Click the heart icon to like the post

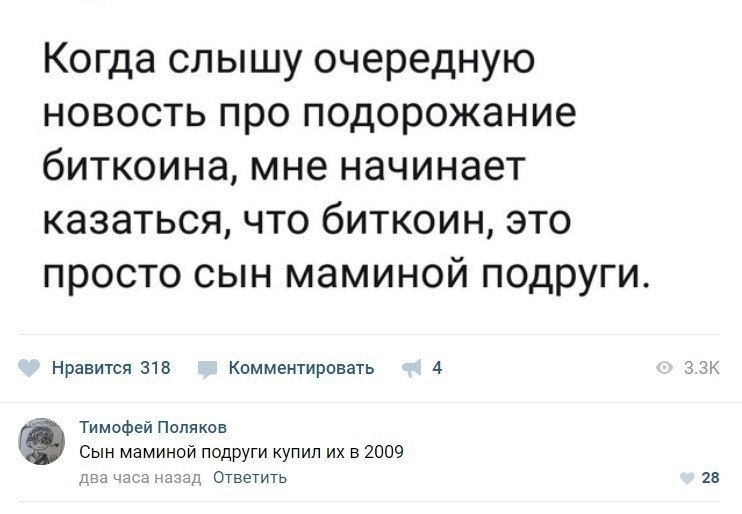point(29,368)
